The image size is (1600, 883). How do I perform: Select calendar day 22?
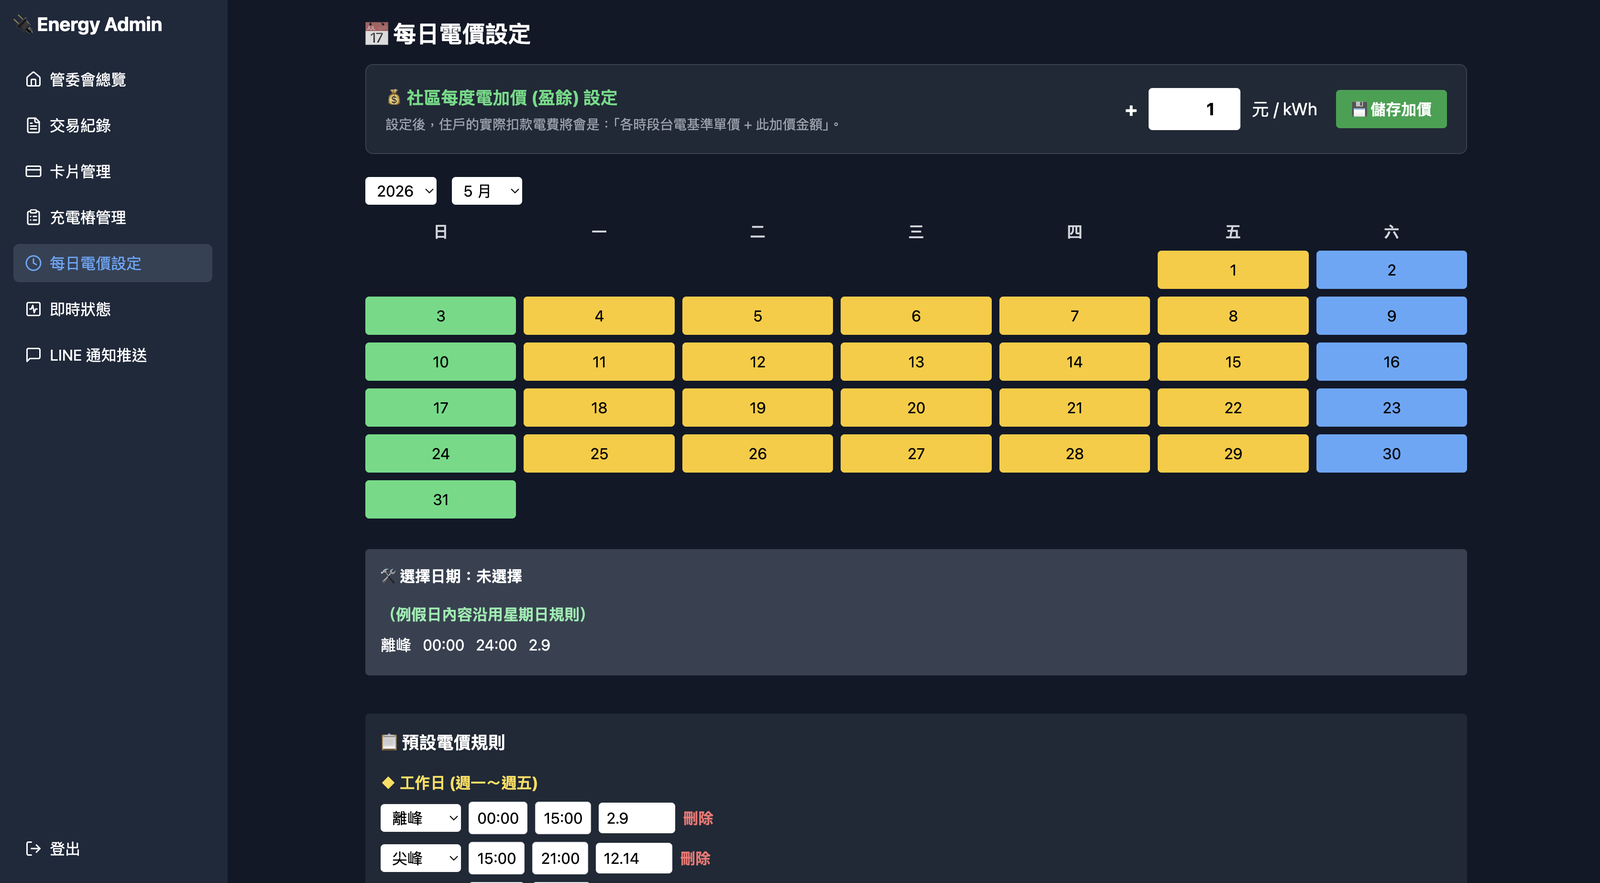(x=1233, y=408)
